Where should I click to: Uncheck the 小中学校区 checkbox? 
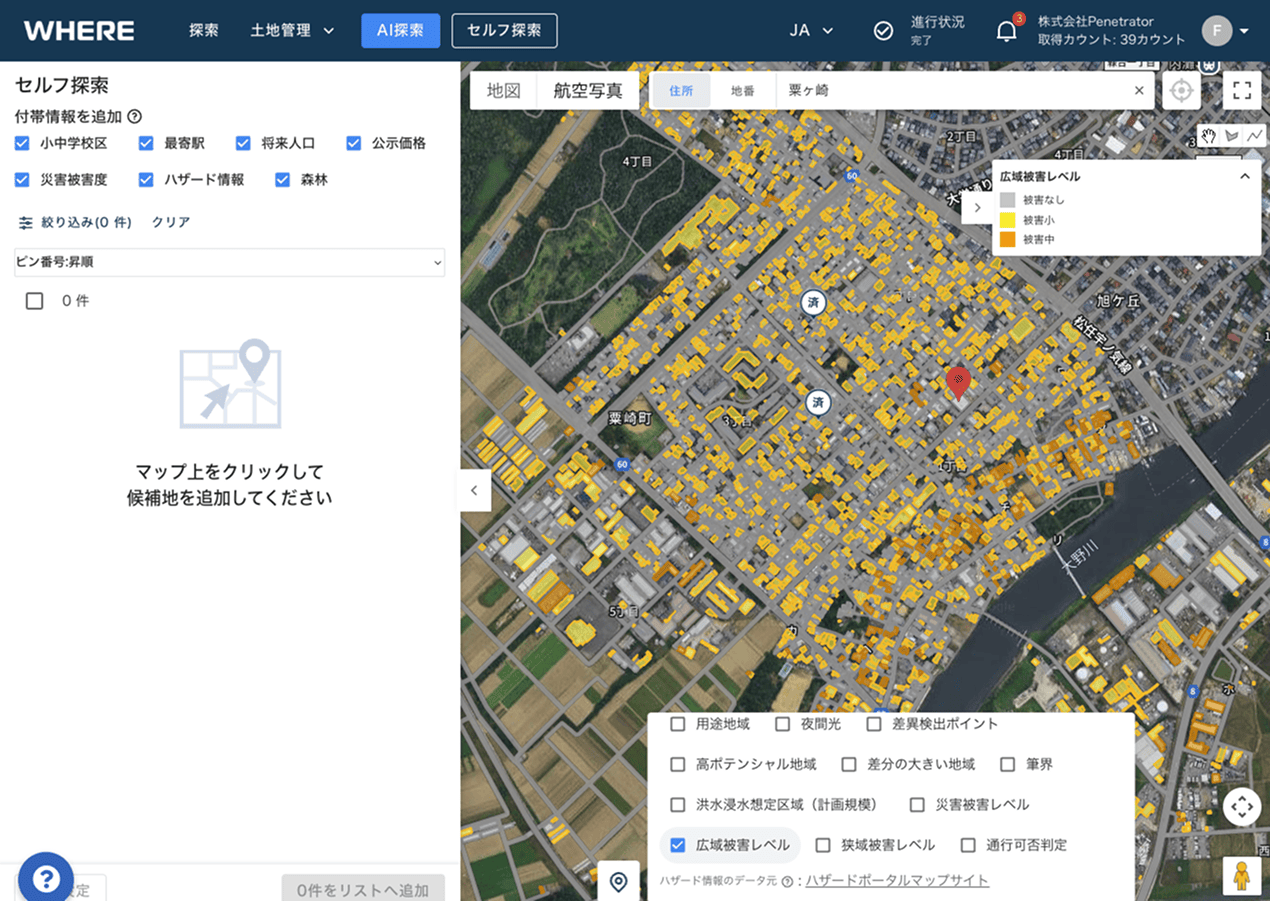(22, 143)
